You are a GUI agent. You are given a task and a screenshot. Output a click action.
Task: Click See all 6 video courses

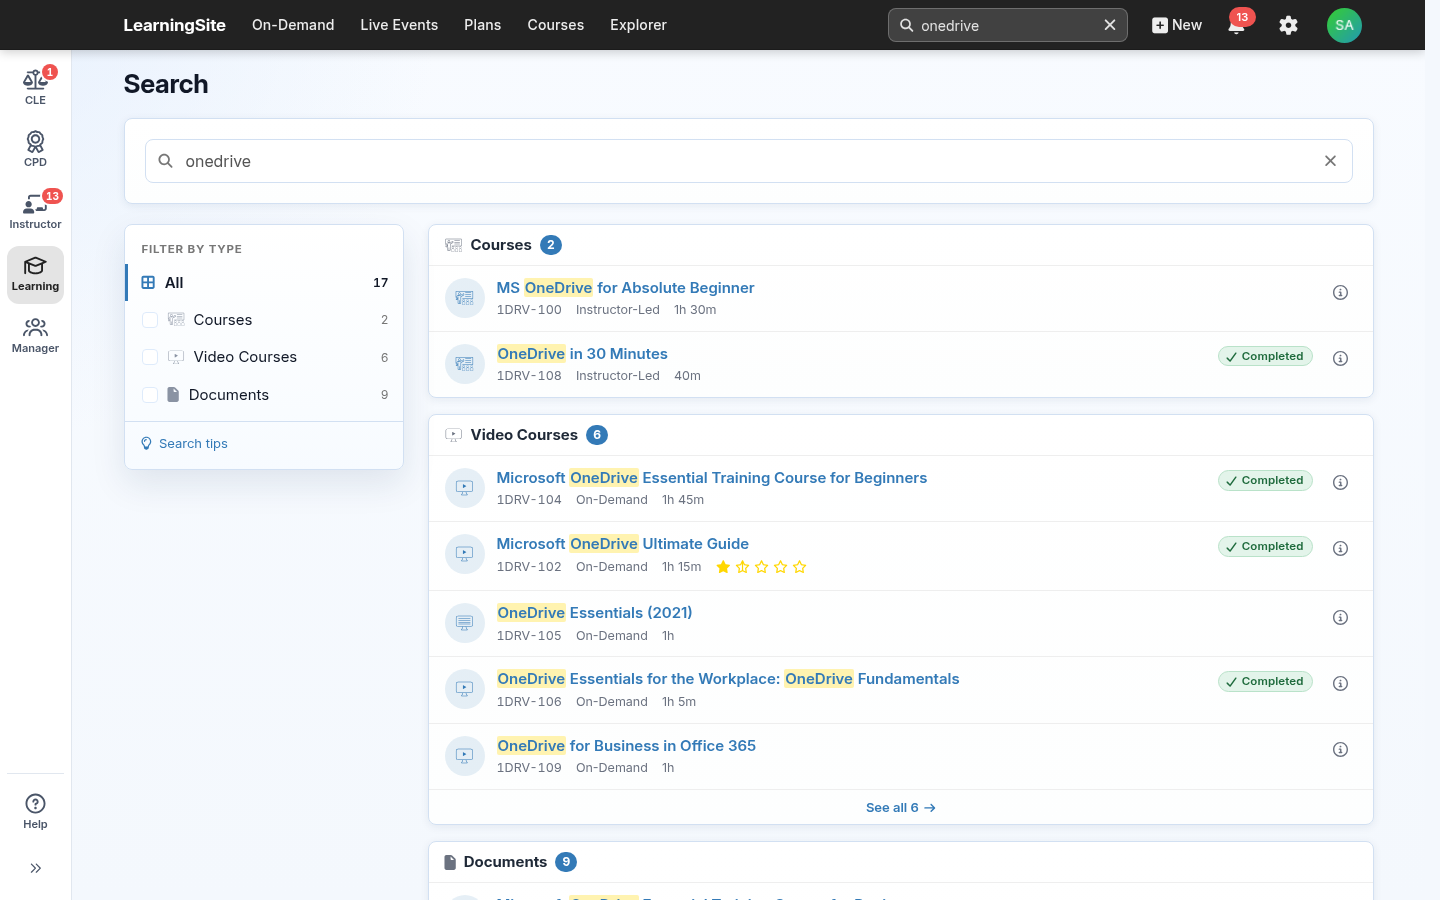pos(900,808)
